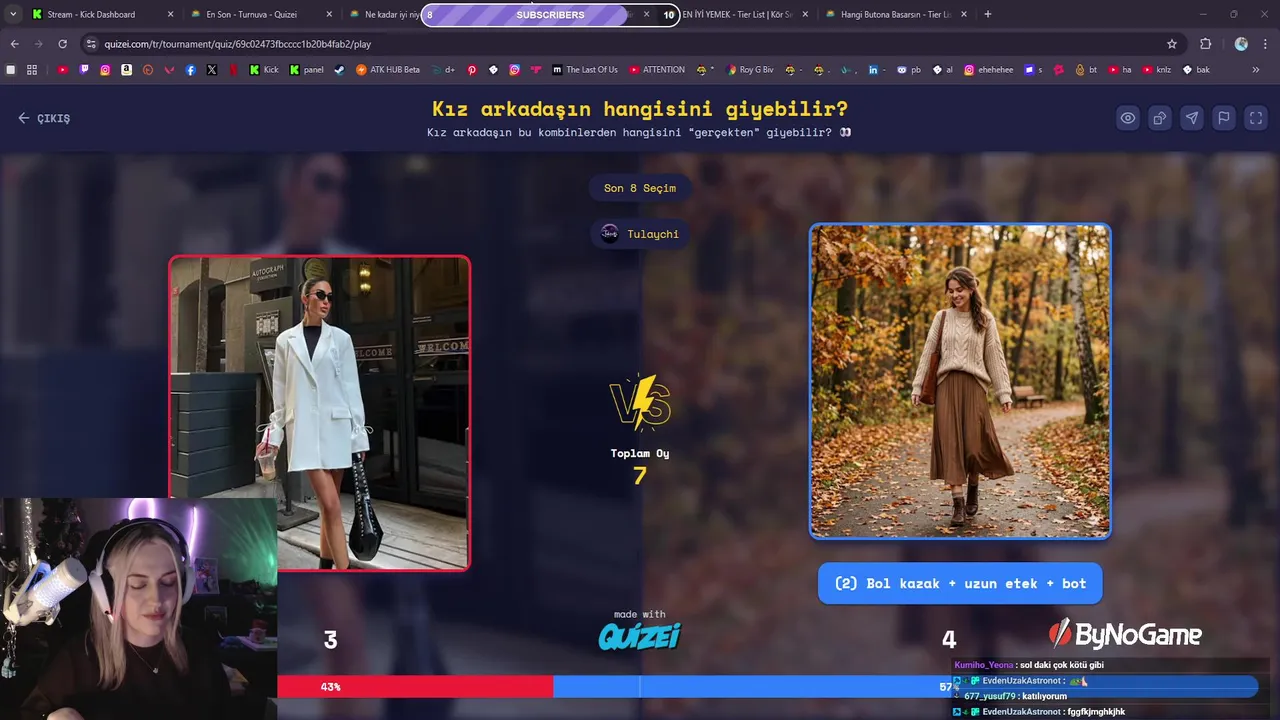The height and width of the screenshot is (720, 1280).
Task: Open the Roy G Biv bookmark
Action: (x=749, y=70)
